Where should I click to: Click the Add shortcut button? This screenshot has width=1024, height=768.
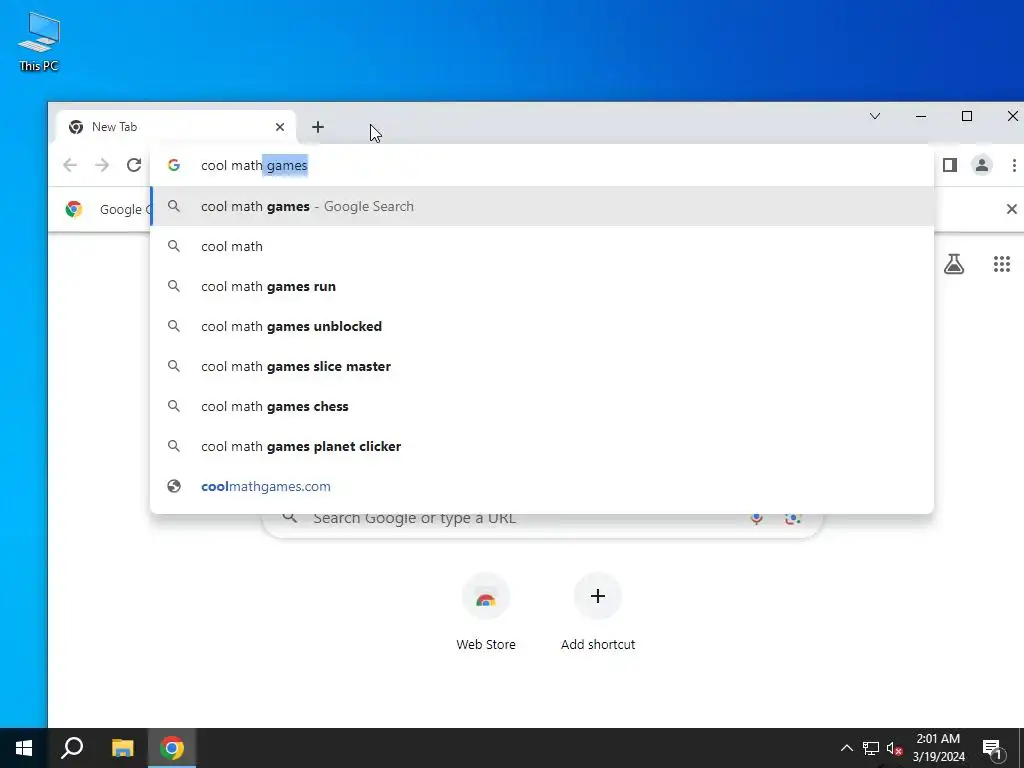click(x=598, y=612)
